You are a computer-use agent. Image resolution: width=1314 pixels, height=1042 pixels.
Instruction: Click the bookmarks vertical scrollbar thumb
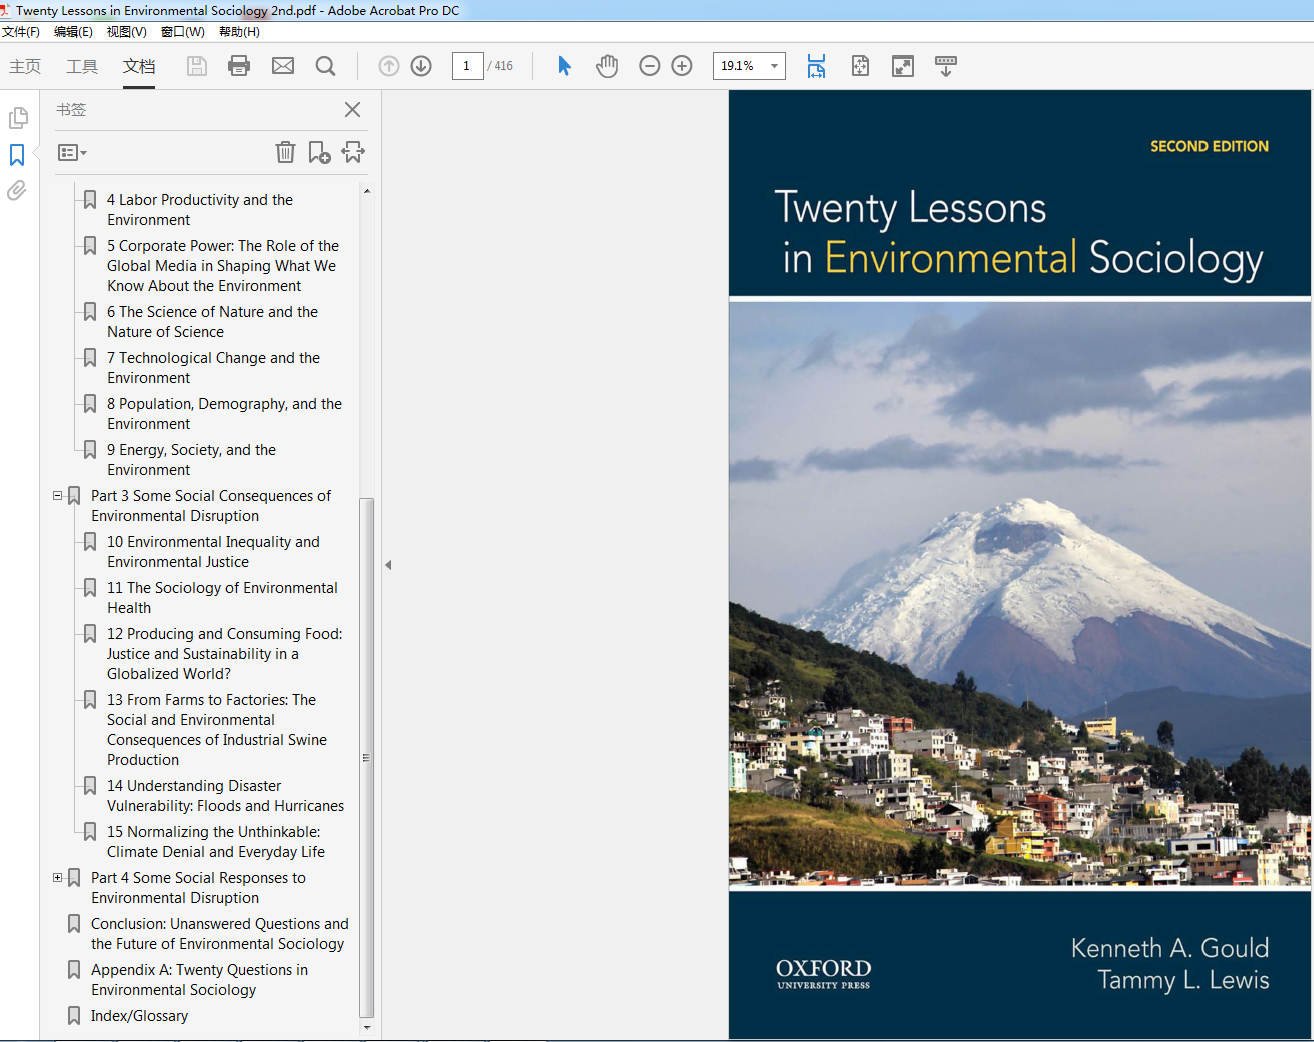tap(366, 757)
